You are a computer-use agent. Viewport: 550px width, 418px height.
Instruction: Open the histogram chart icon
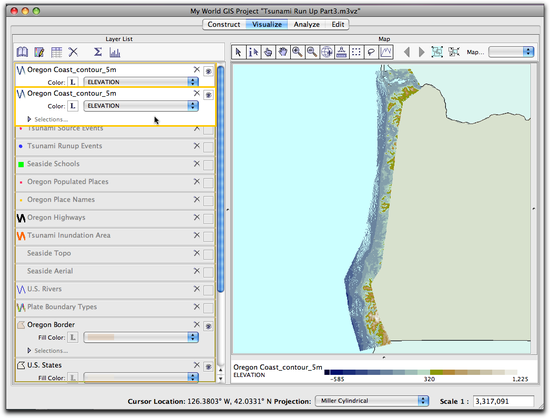tap(115, 52)
